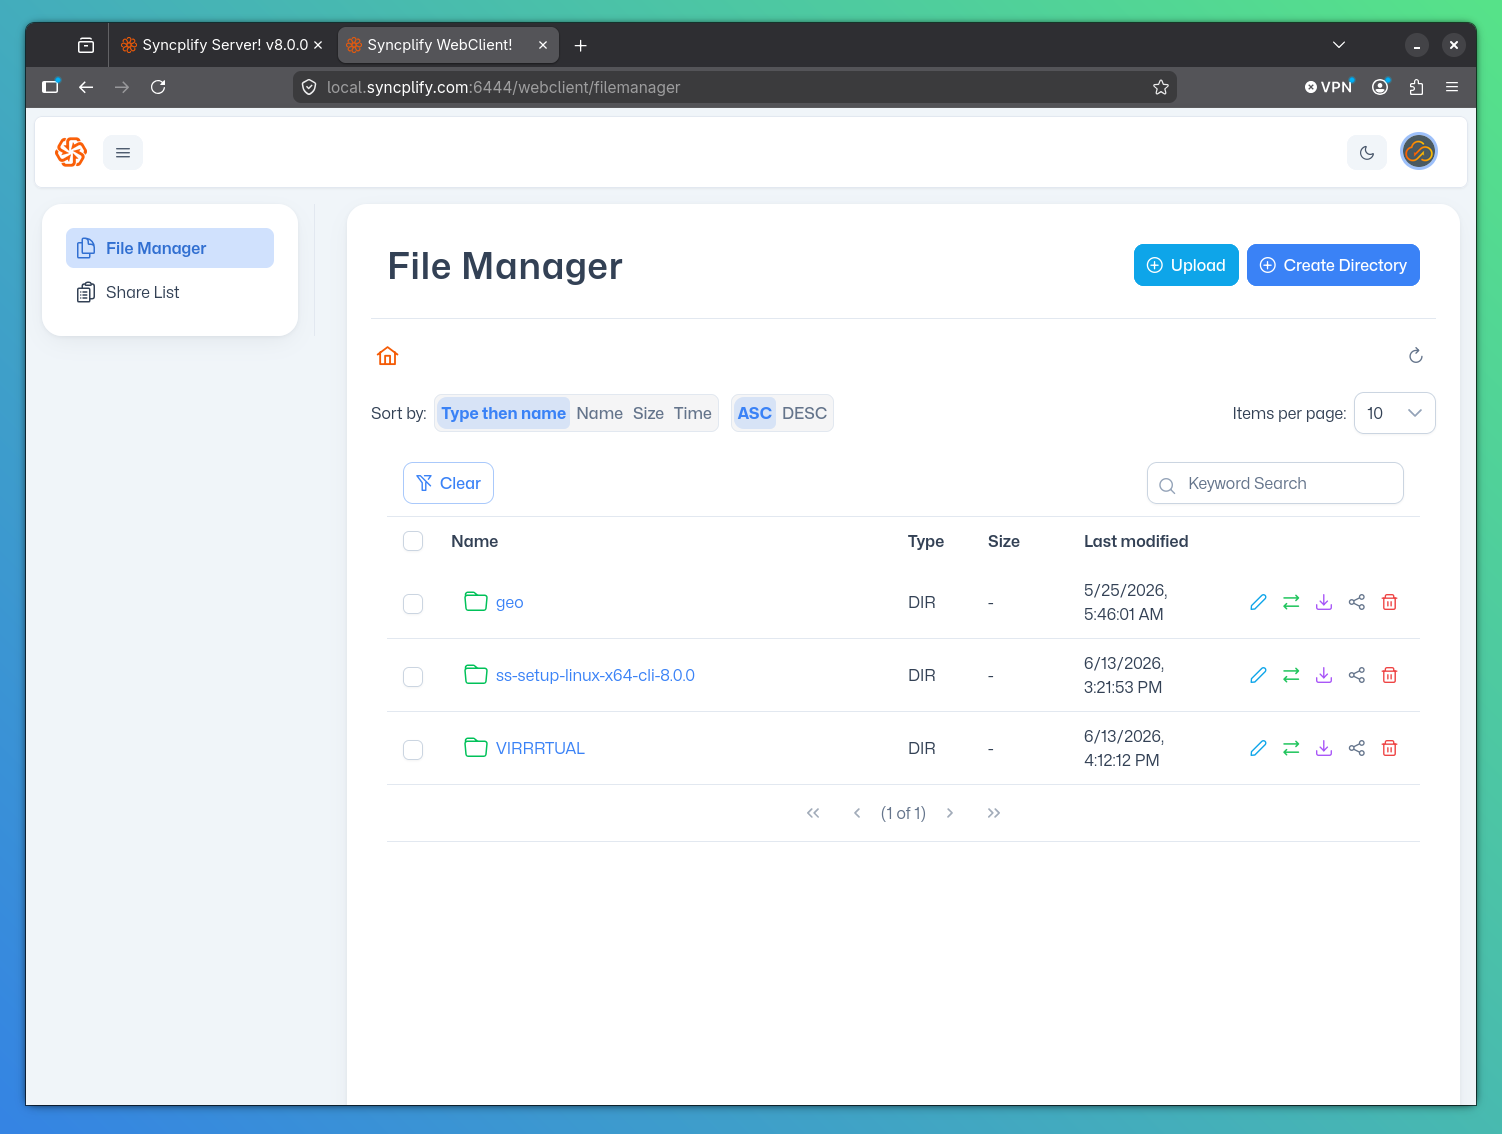Click the VIRRRTUAL folder icon
This screenshot has width=1502, height=1134.
pyautogui.click(x=476, y=747)
